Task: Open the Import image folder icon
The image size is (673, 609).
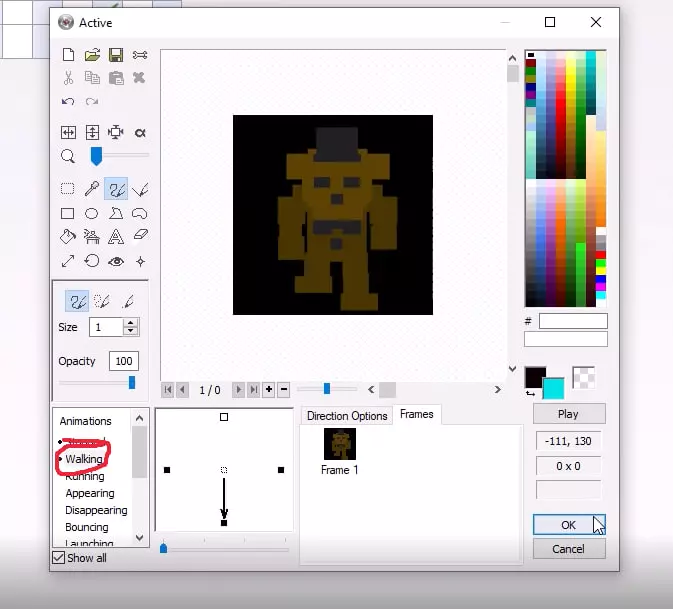Action: (92, 55)
